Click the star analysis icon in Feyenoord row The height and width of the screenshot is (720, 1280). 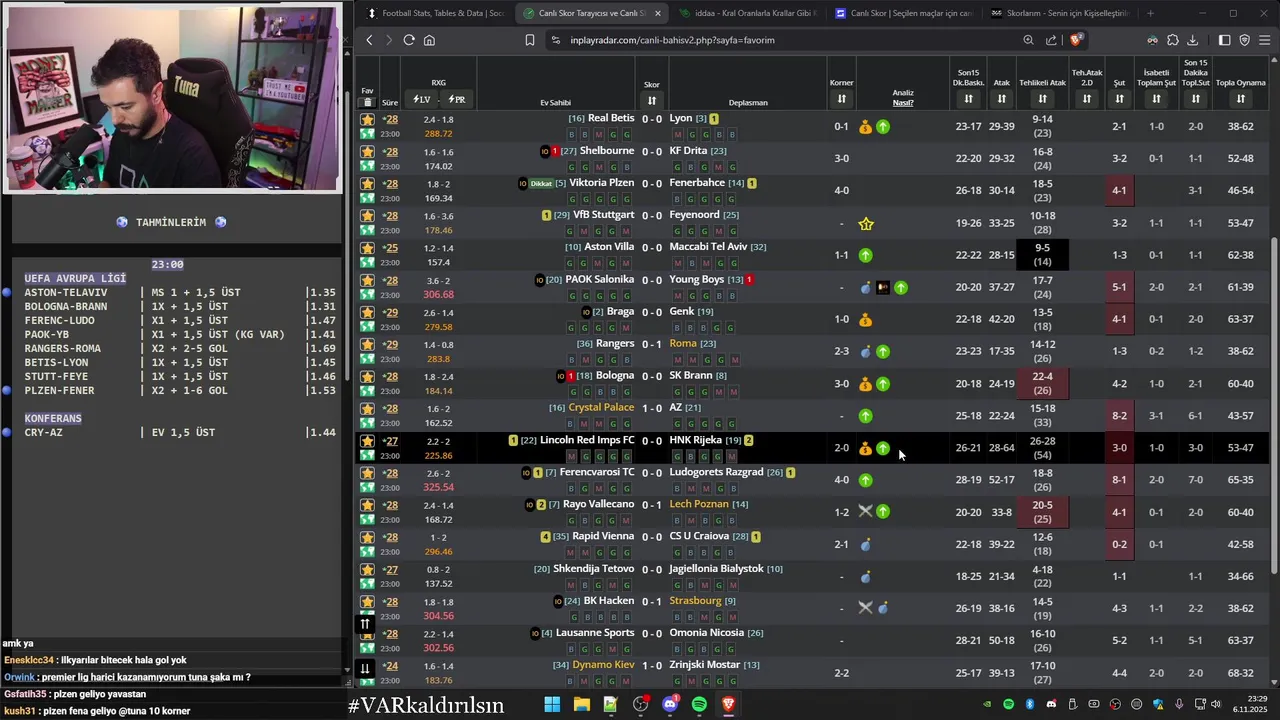point(866,223)
